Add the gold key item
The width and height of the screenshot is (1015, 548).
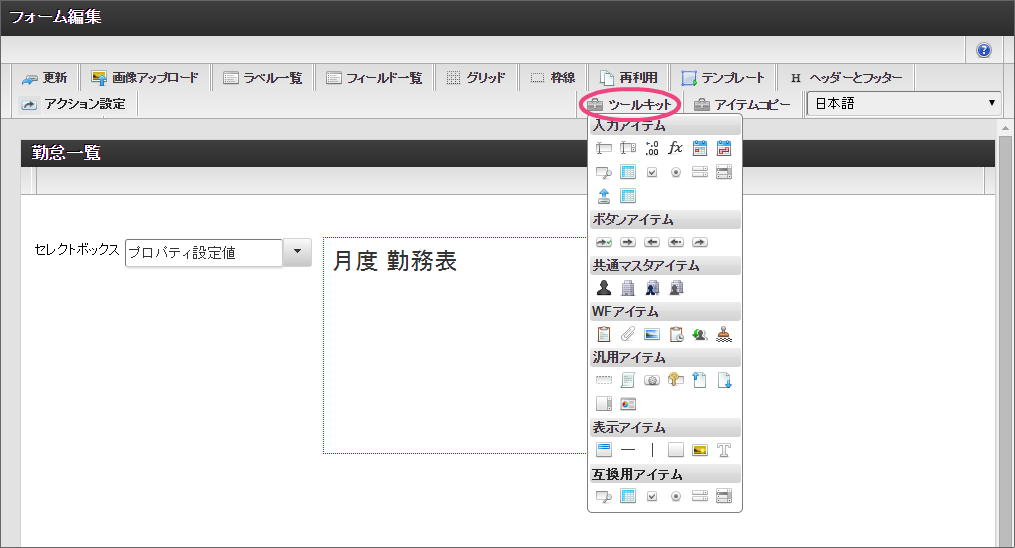(x=676, y=380)
